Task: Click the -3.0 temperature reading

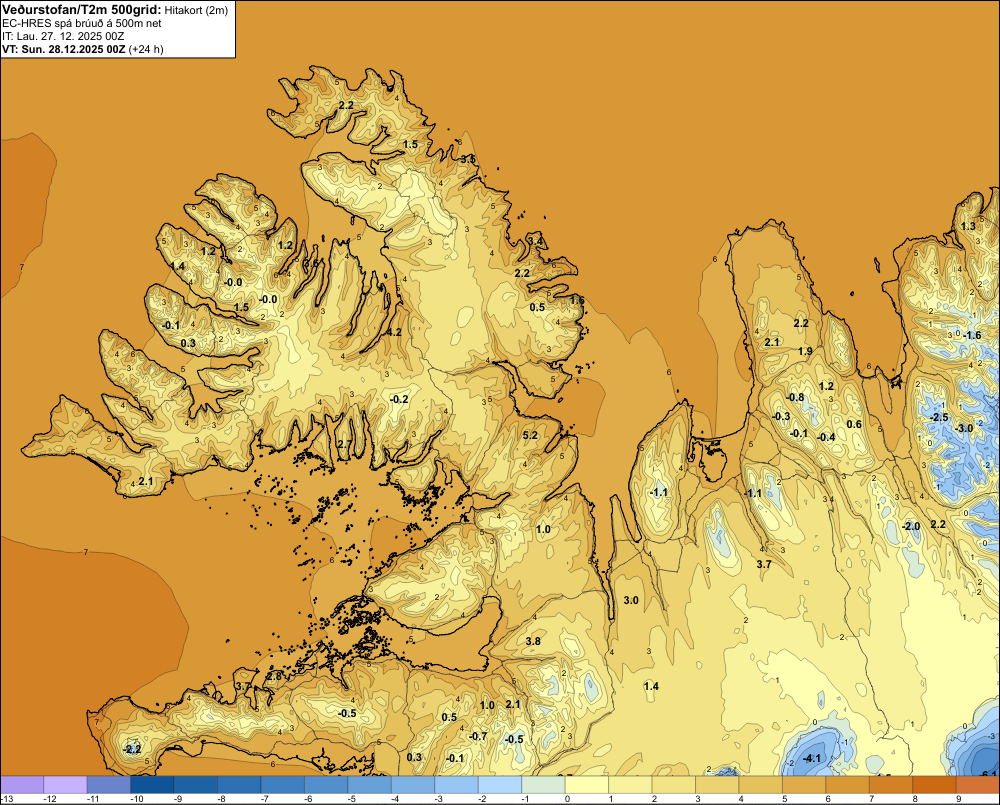Action: click(x=964, y=428)
